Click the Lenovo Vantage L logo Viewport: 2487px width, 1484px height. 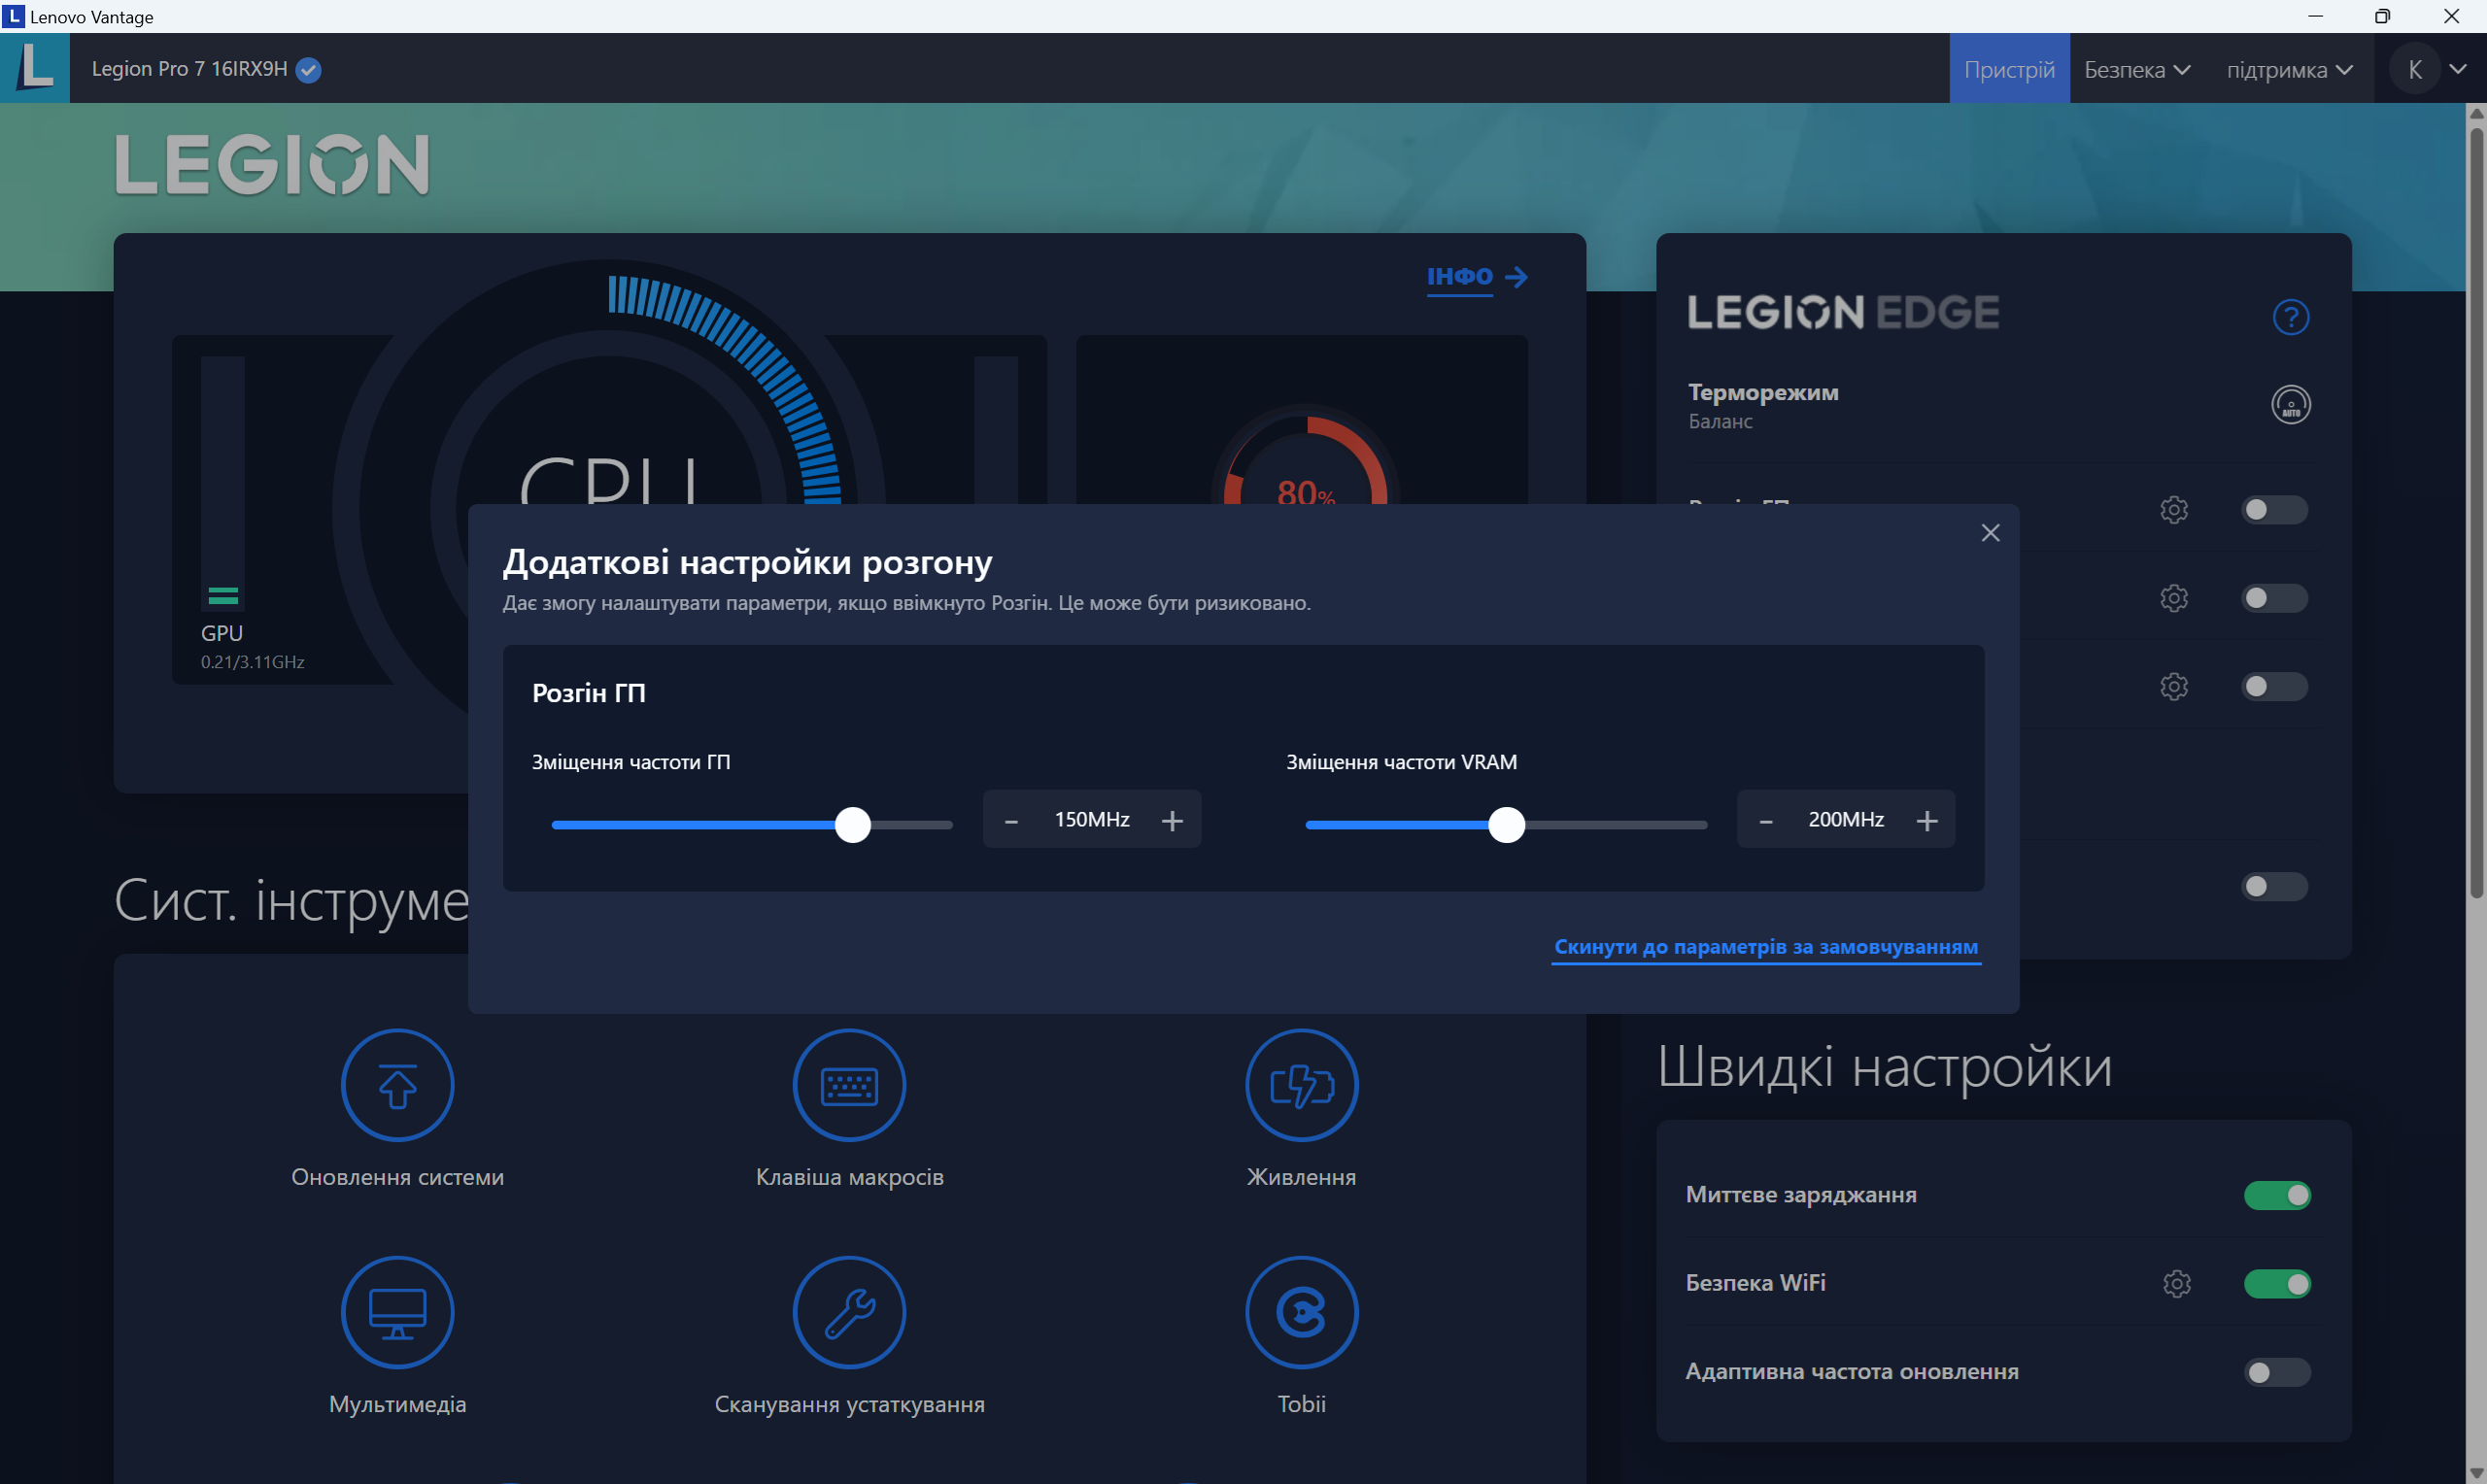click(x=35, y=68)
